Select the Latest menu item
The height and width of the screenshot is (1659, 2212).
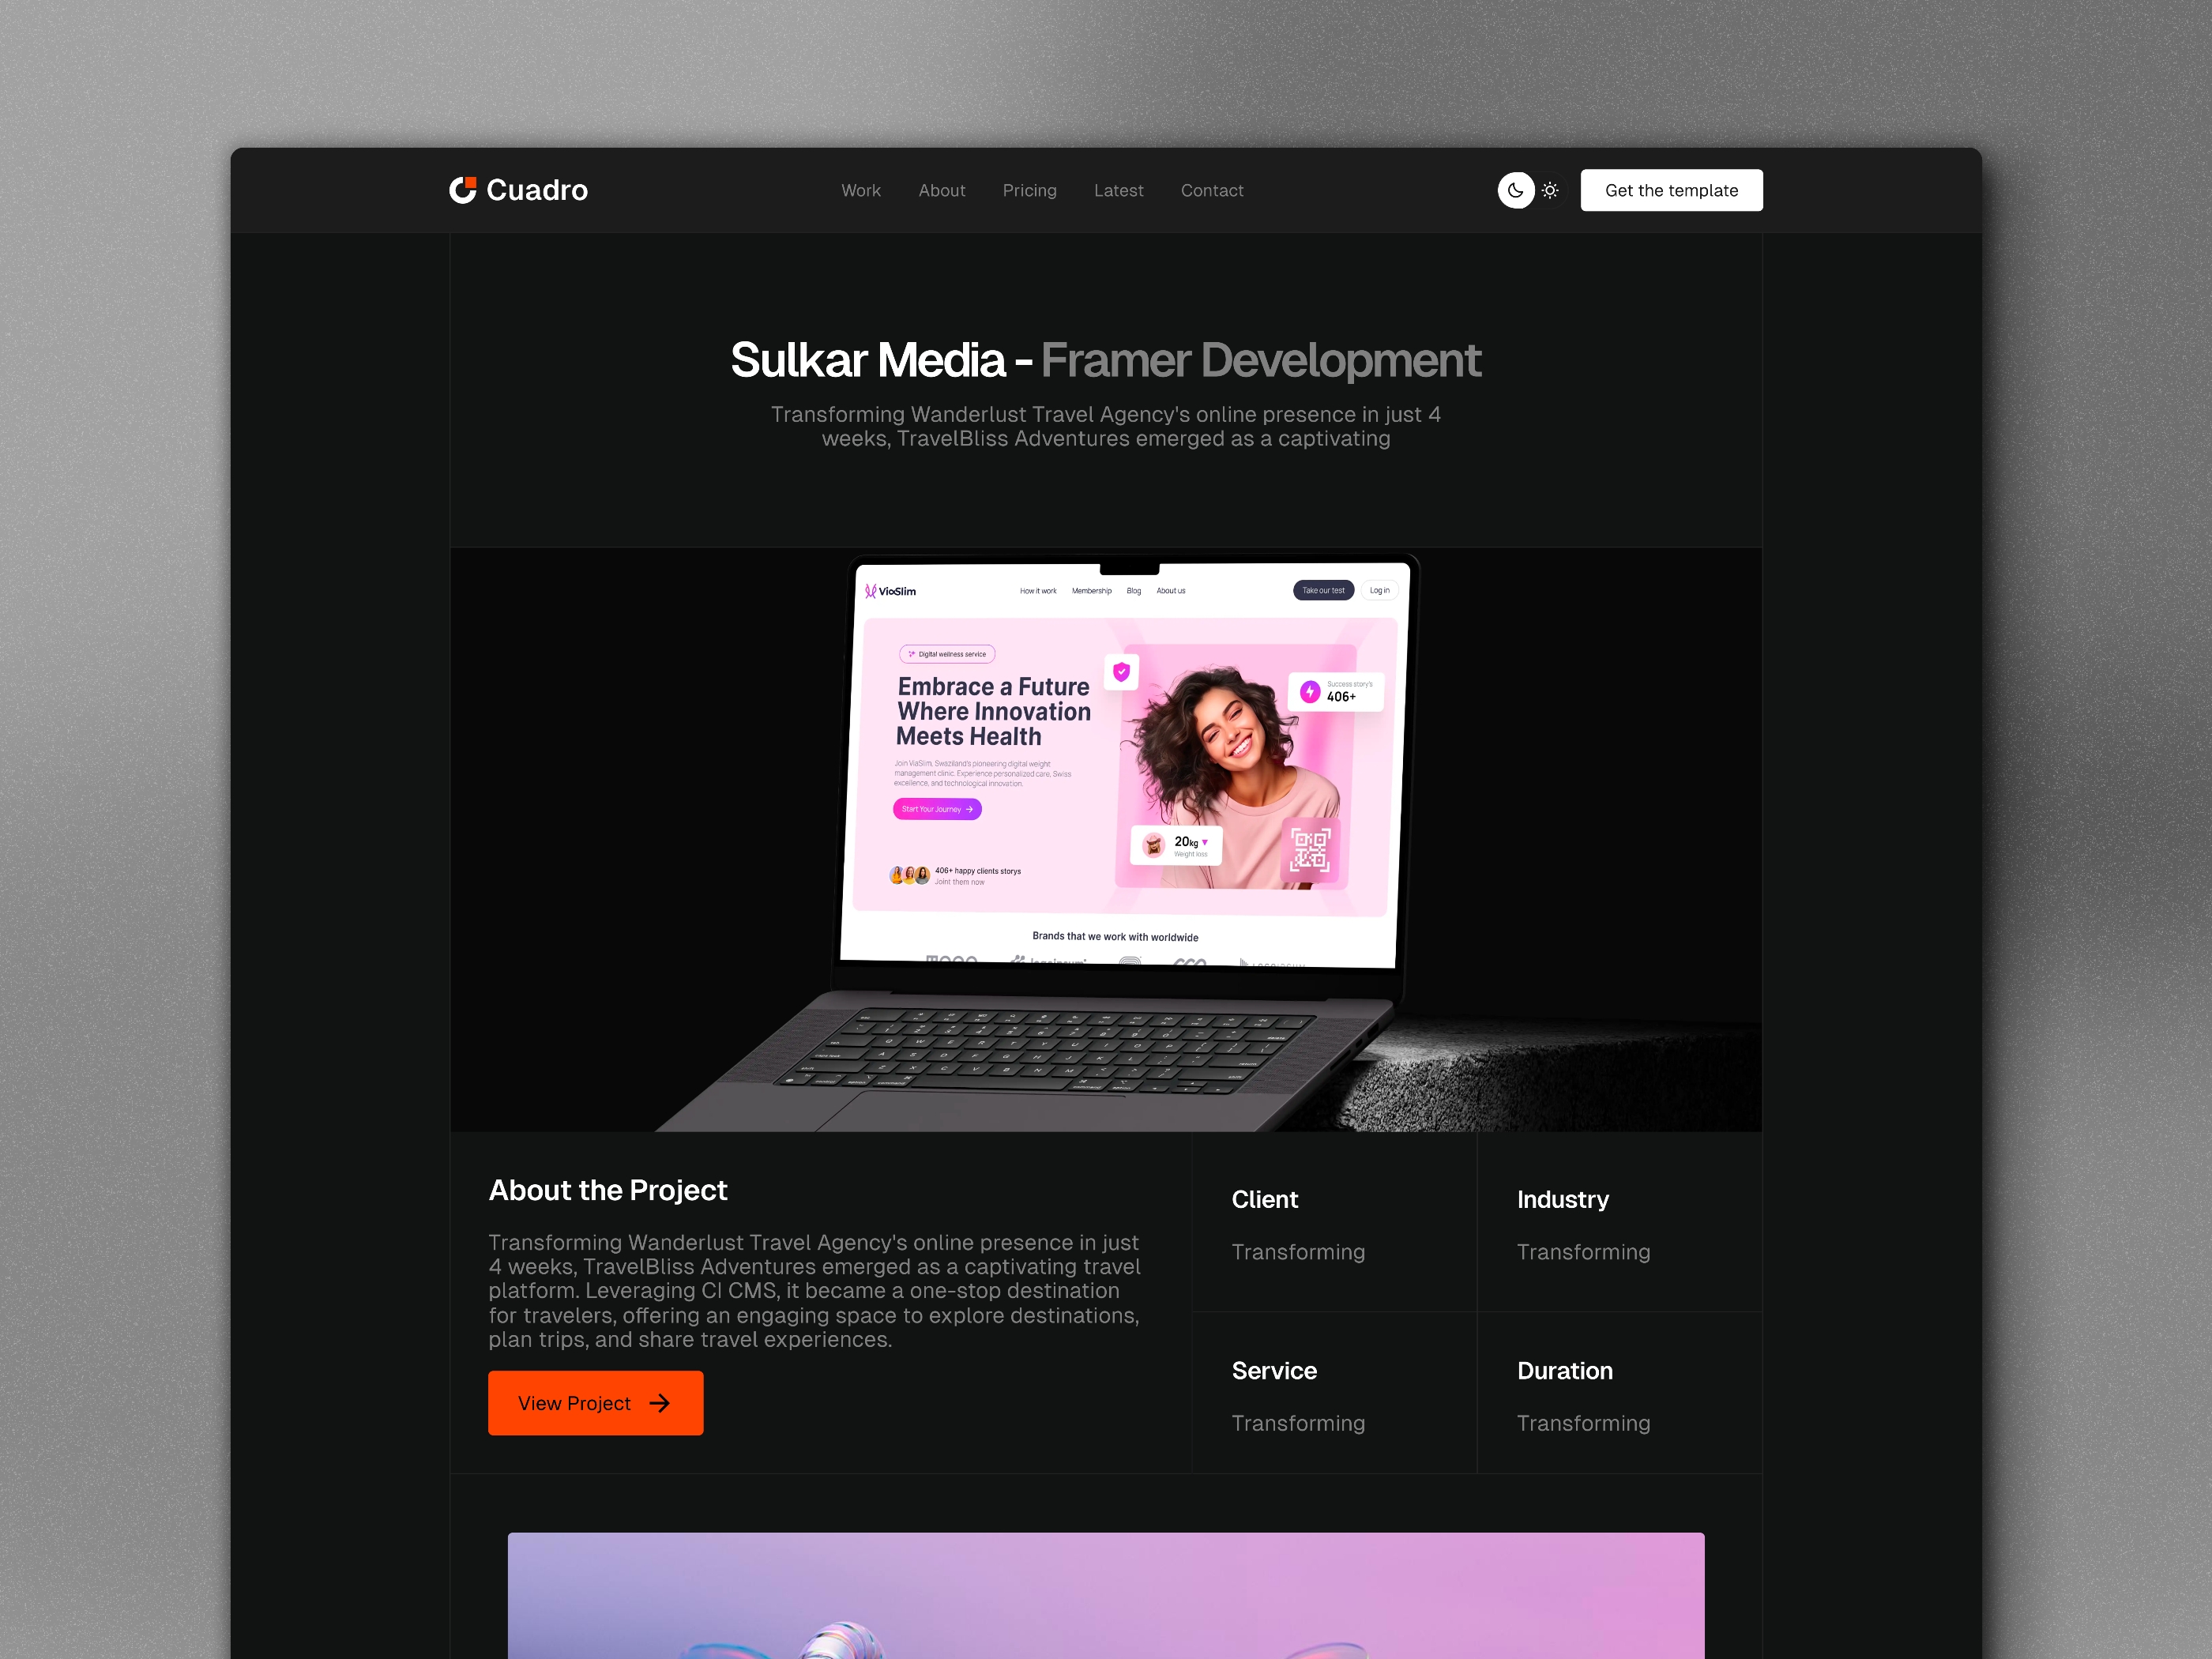pos(1118,190)
